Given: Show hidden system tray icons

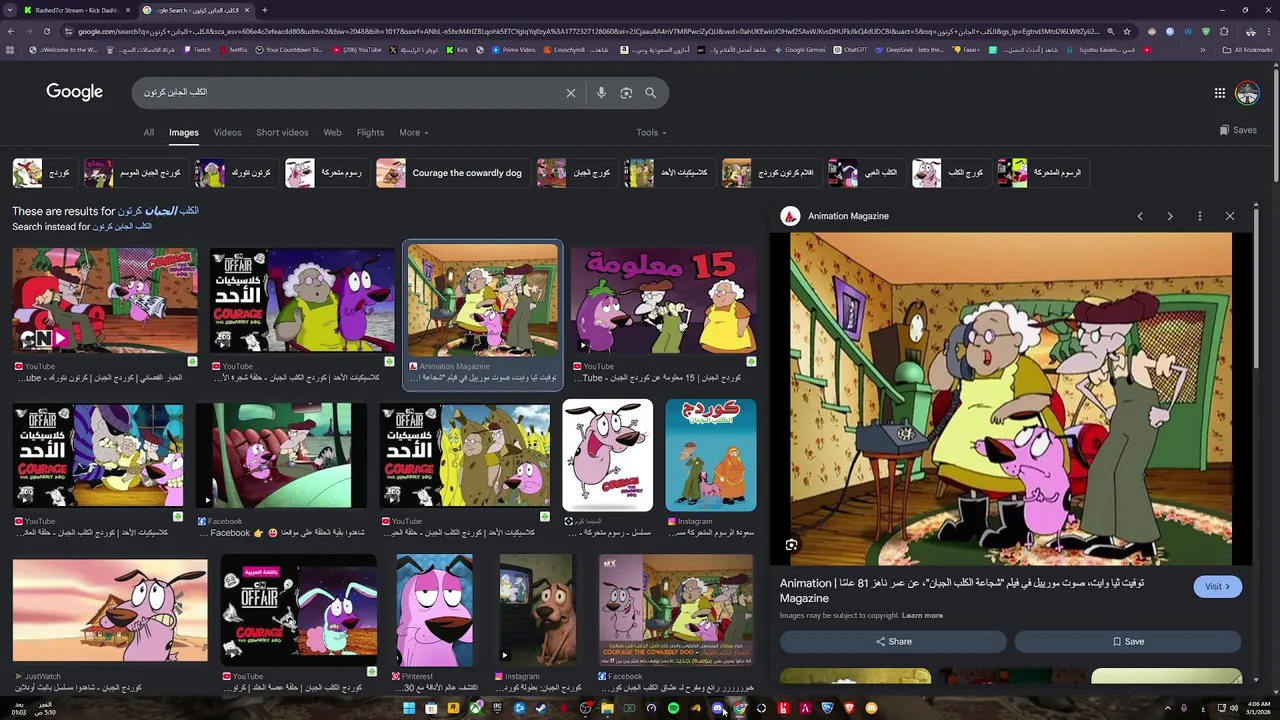Looking at the screenshot, I should (1167, 709).
